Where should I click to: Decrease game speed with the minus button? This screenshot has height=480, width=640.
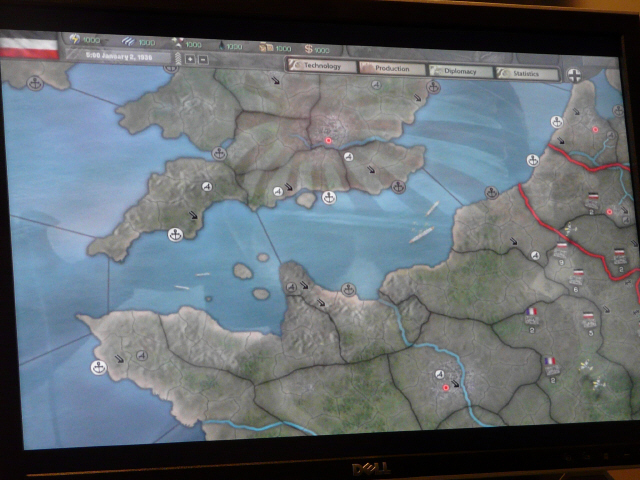click(203, 60)
